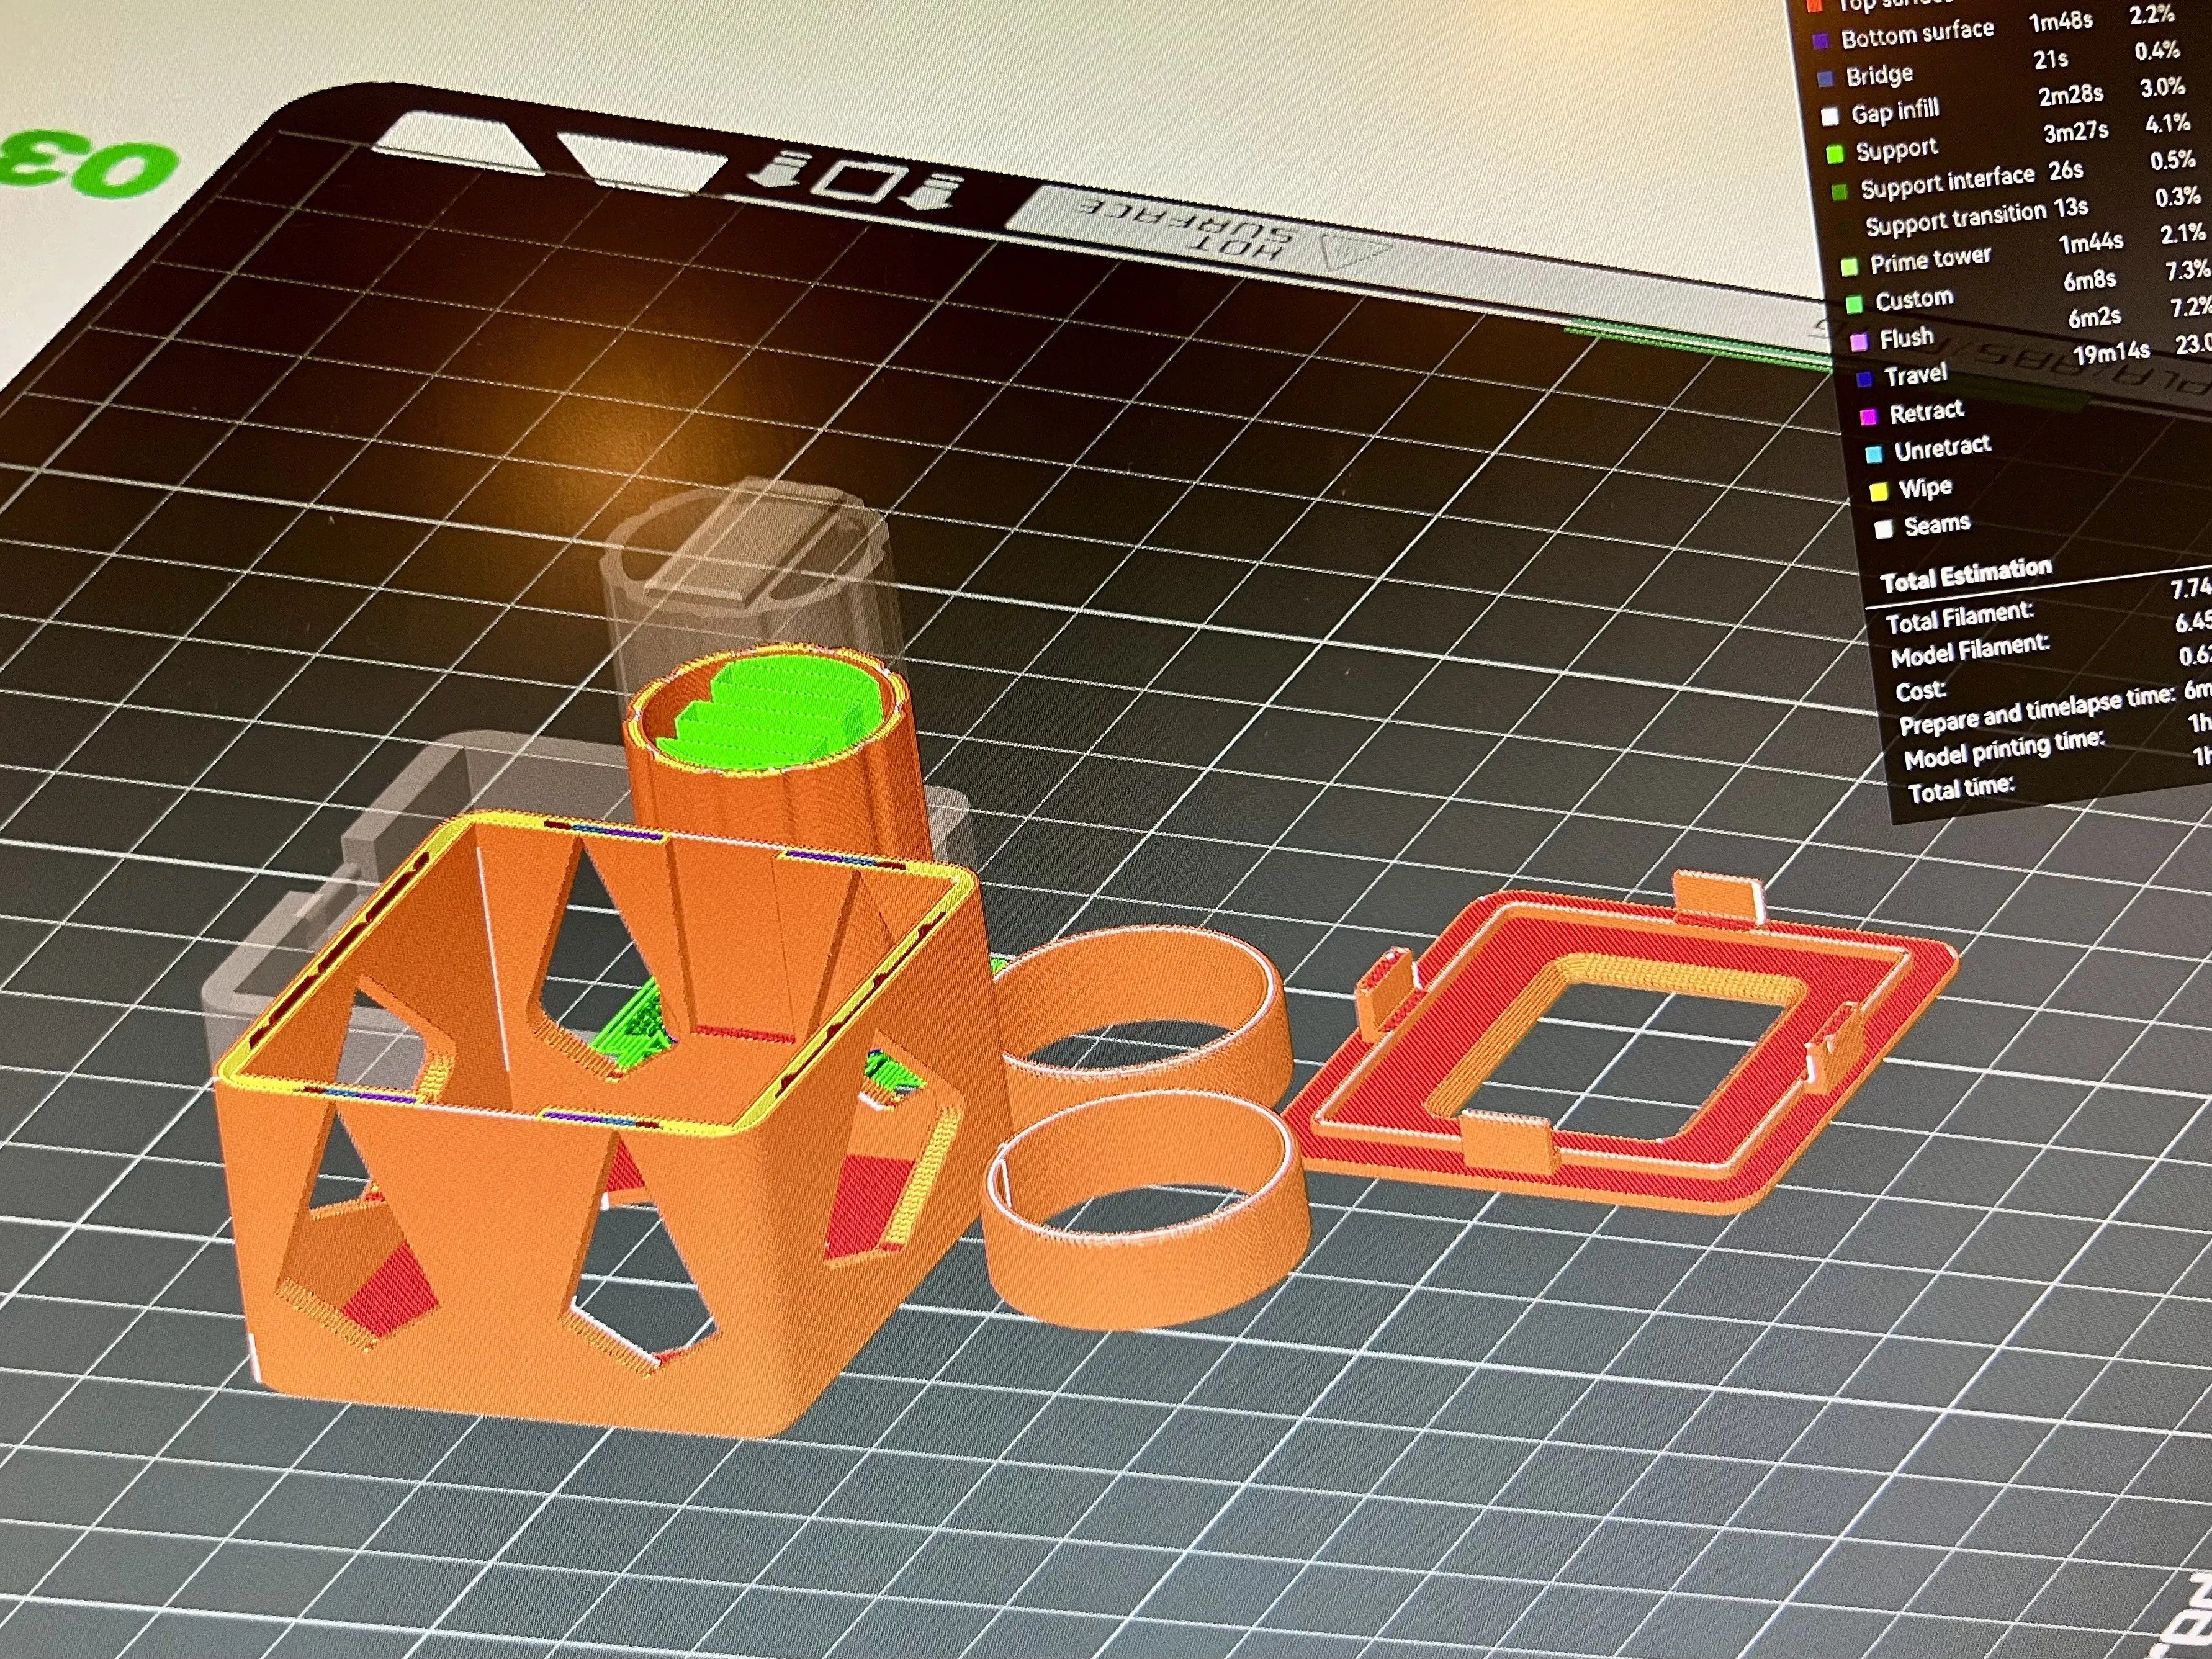Click the yellow Wipe color swatch
2212x1659 pixels.
click(1879, 492)
